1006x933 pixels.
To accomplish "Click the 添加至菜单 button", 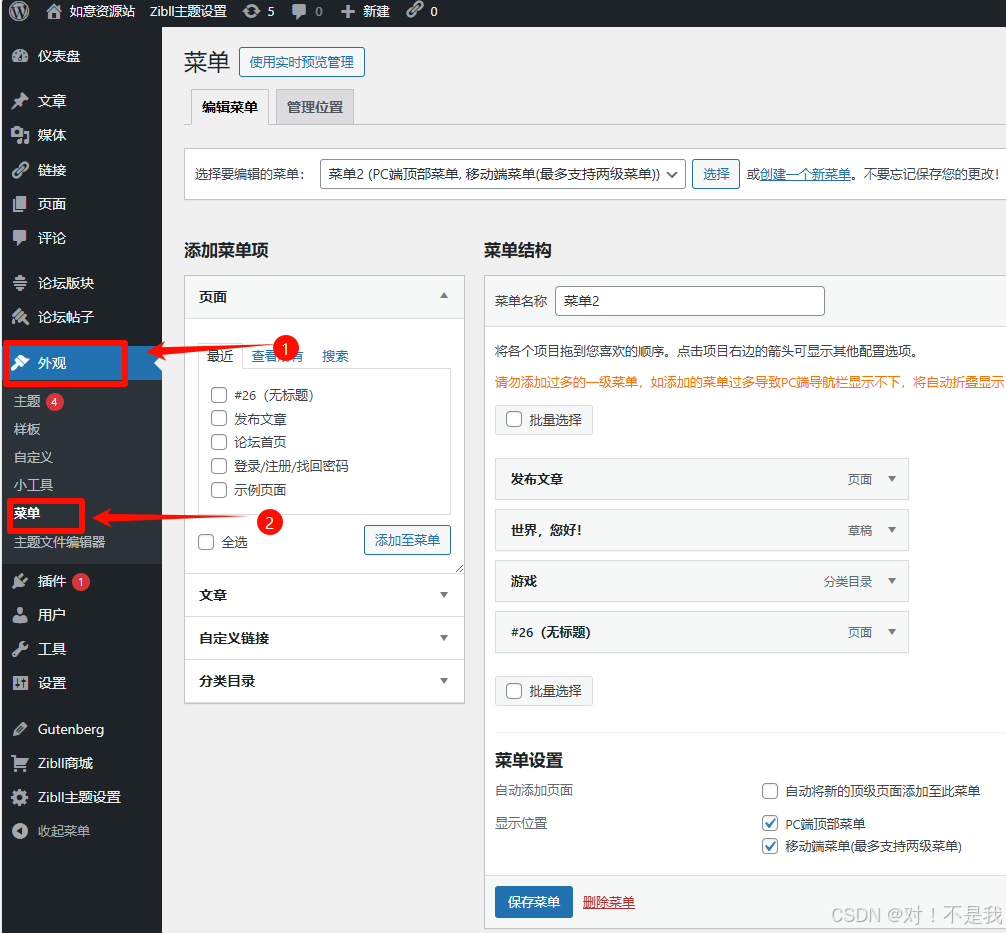I will (x=407, y=540).
